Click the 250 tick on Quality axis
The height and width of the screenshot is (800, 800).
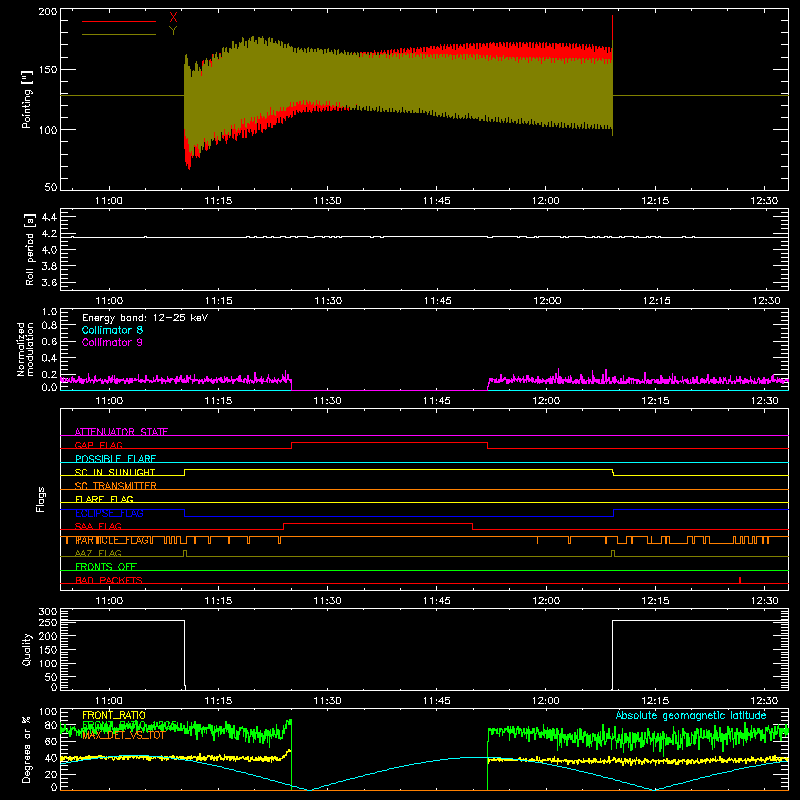48,623
